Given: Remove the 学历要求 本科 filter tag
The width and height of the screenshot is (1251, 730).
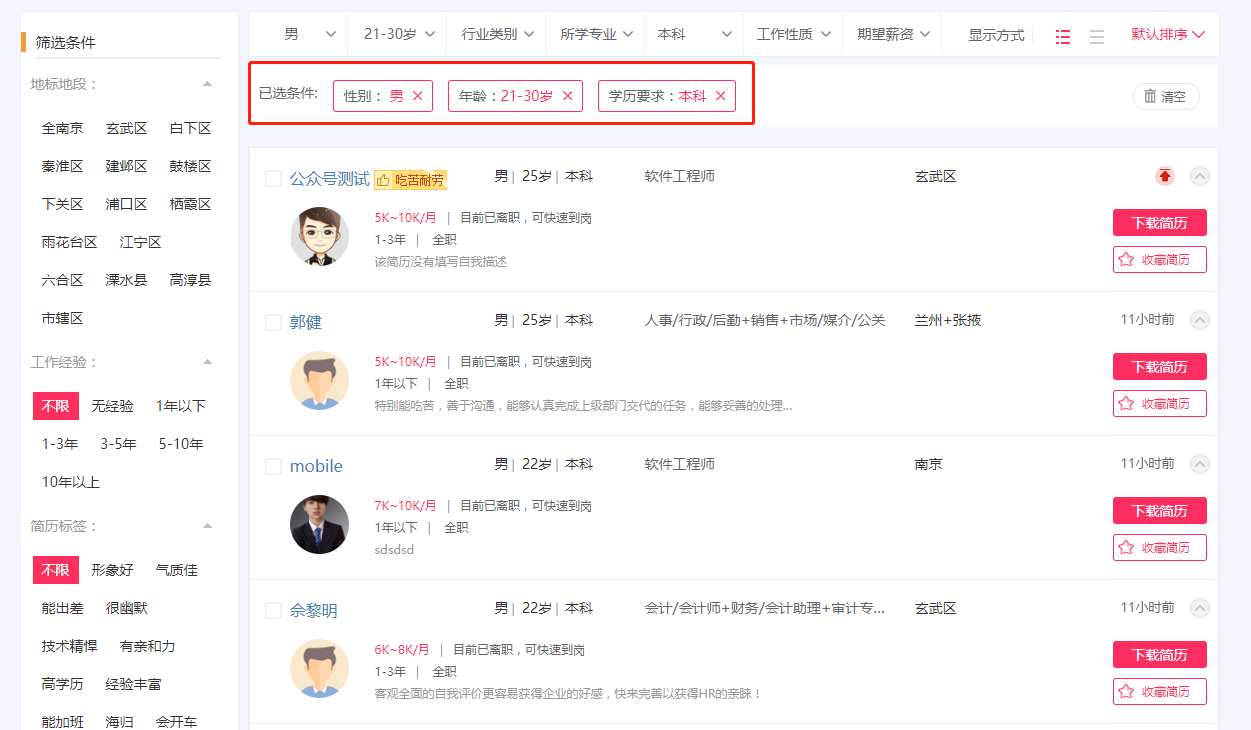Looking at the screenshot, I should (x=721, y=96).
